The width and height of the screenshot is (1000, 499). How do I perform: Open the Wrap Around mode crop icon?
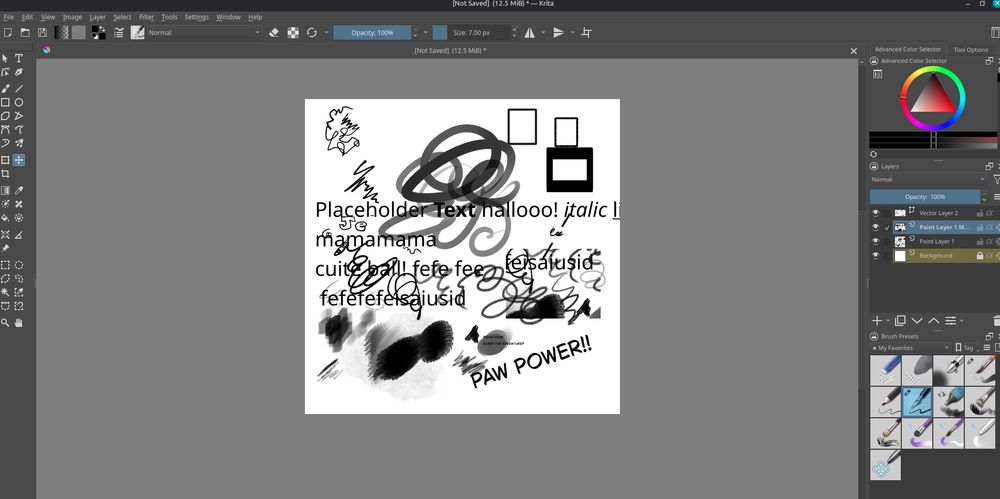coord(586,33)
